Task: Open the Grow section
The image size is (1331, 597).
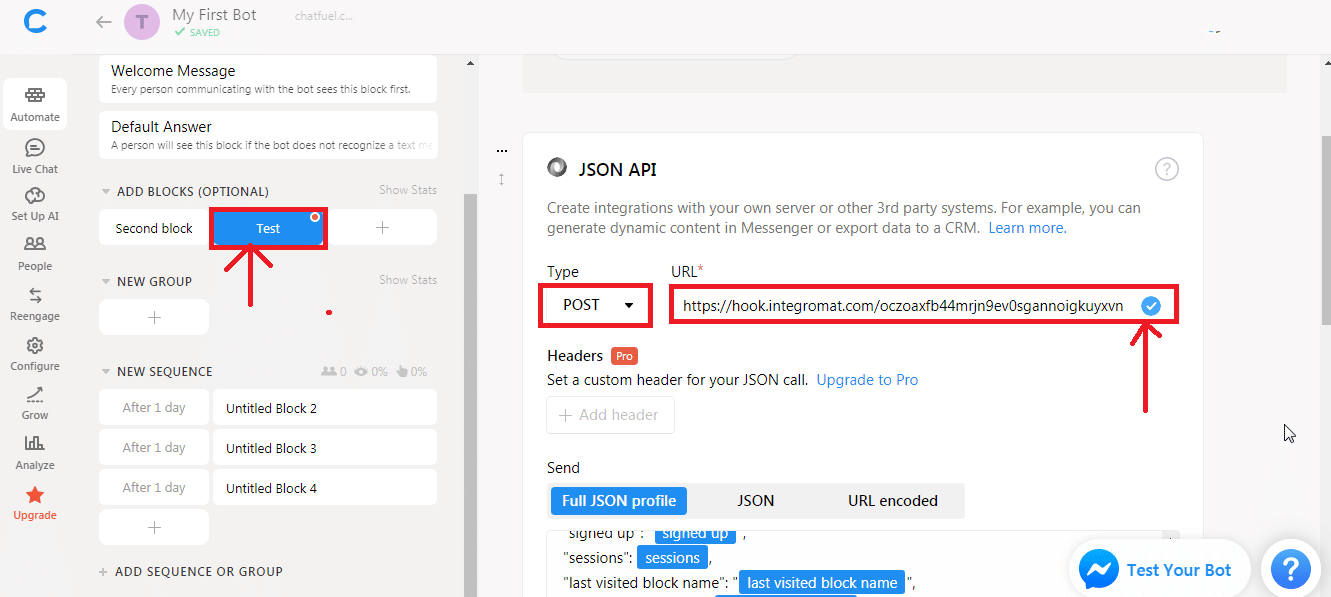Action: (x=35, y=402)
